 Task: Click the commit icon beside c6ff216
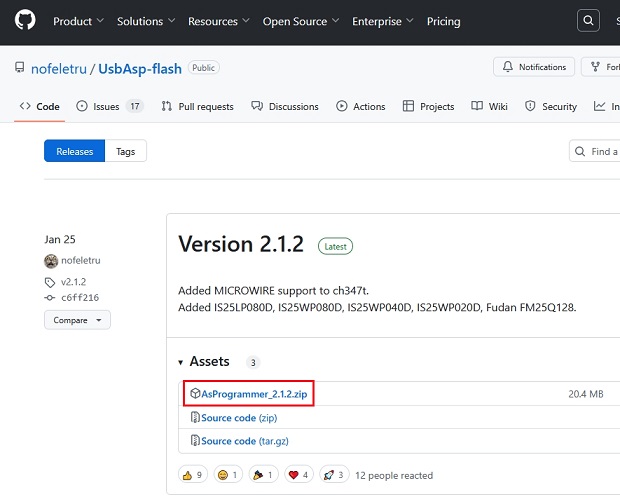[50, 298]
